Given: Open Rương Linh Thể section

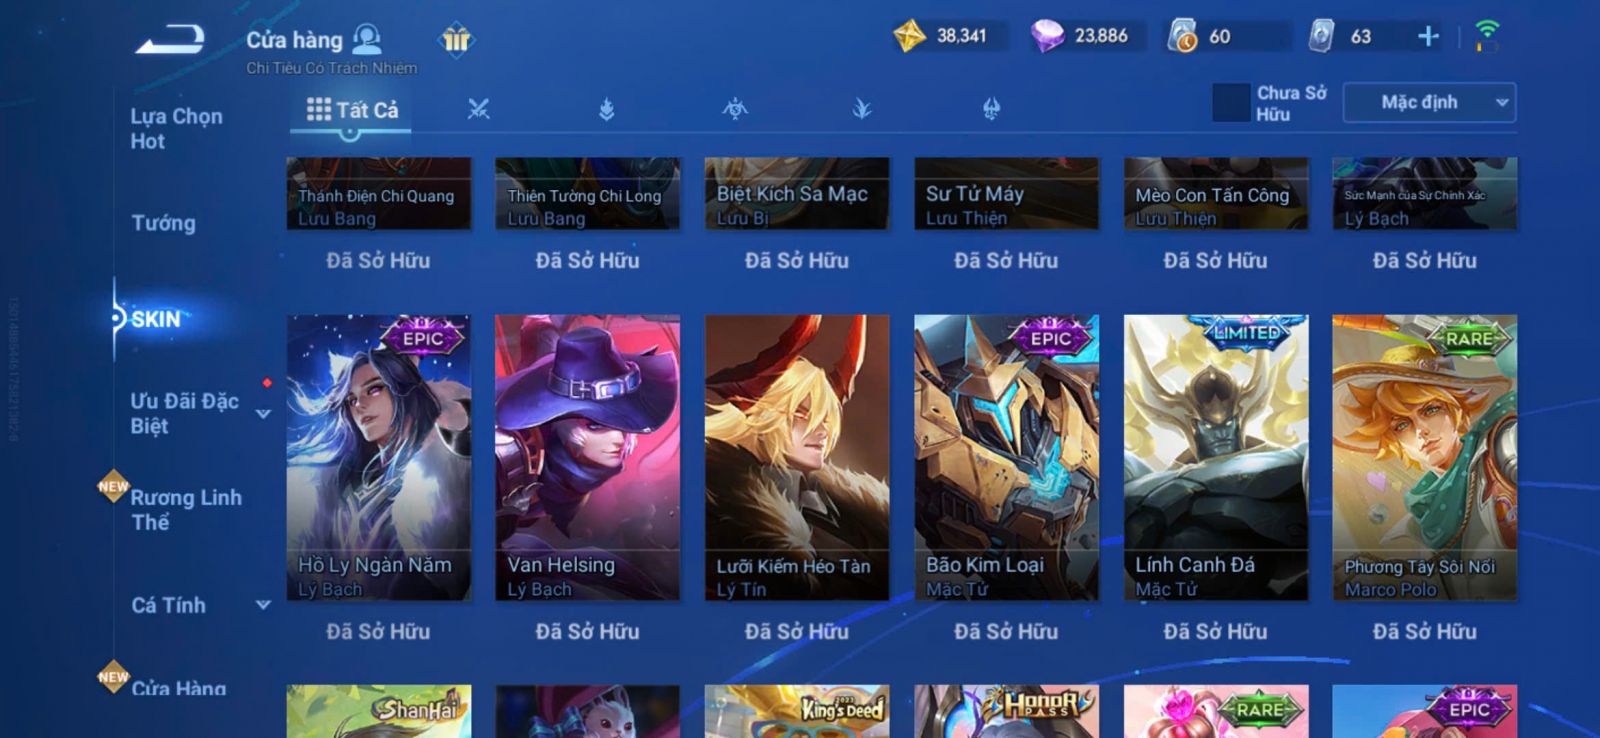Looking at the screenshot, I should [186, 509].
